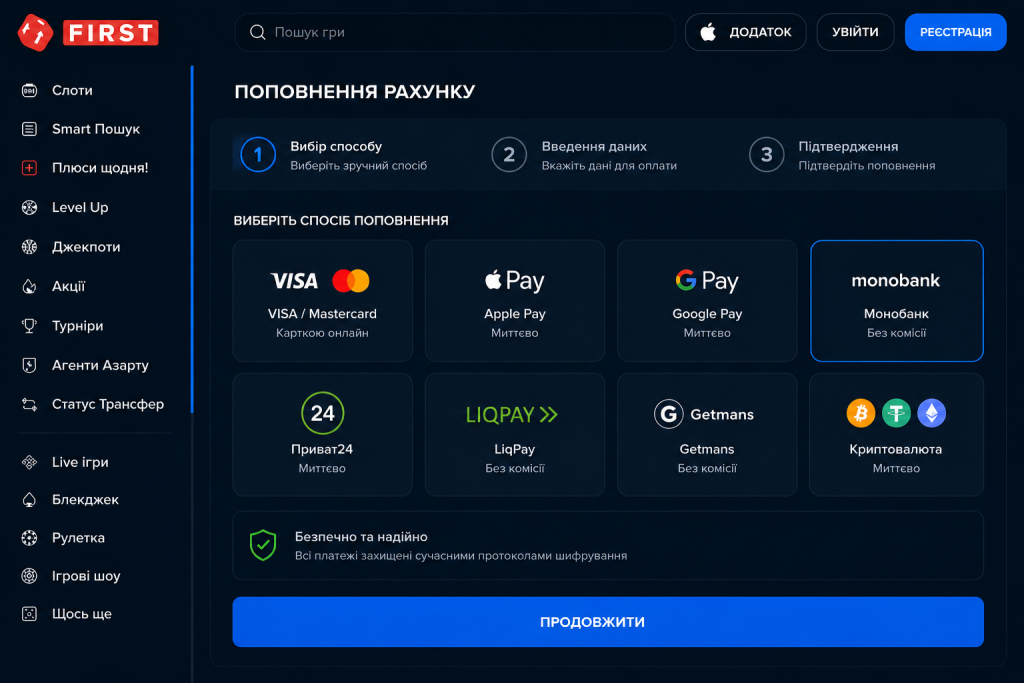The image size is (1024, 683).
Task: Click the Smart Пошук sidebar icon
Action: click(29, 129)
